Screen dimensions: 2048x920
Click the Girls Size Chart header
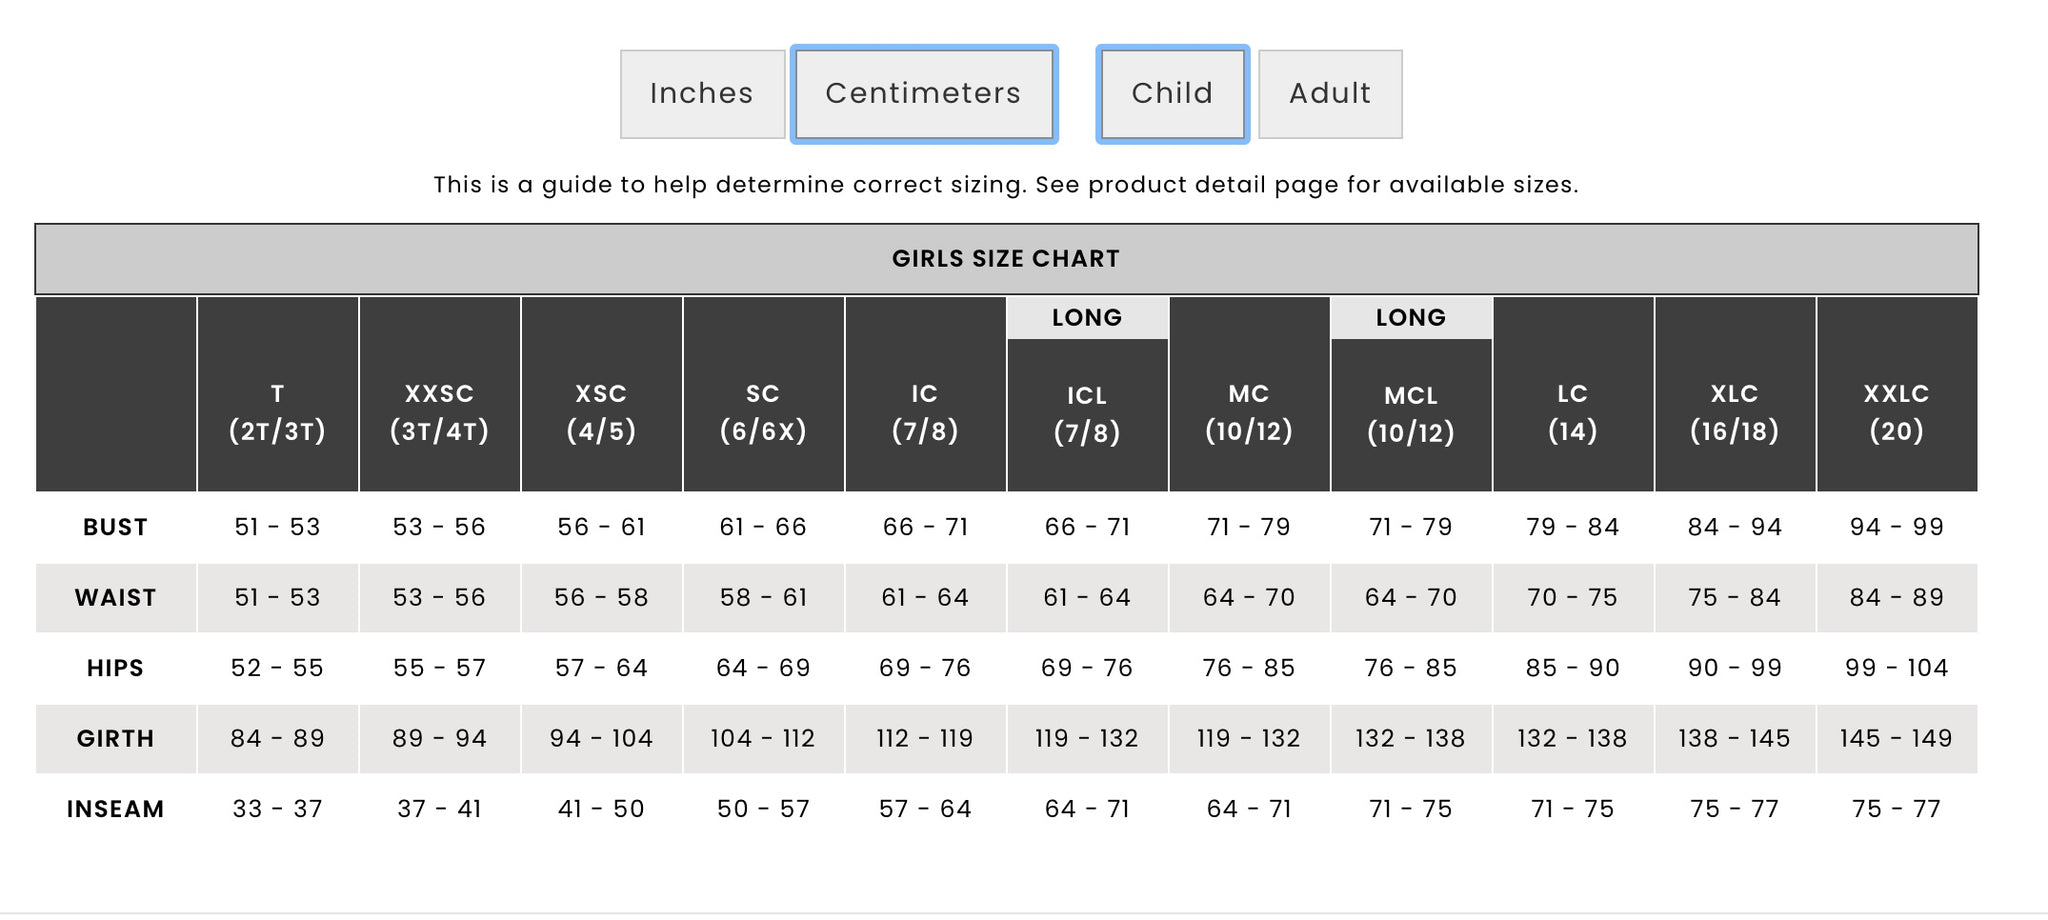pos(1006,259)
